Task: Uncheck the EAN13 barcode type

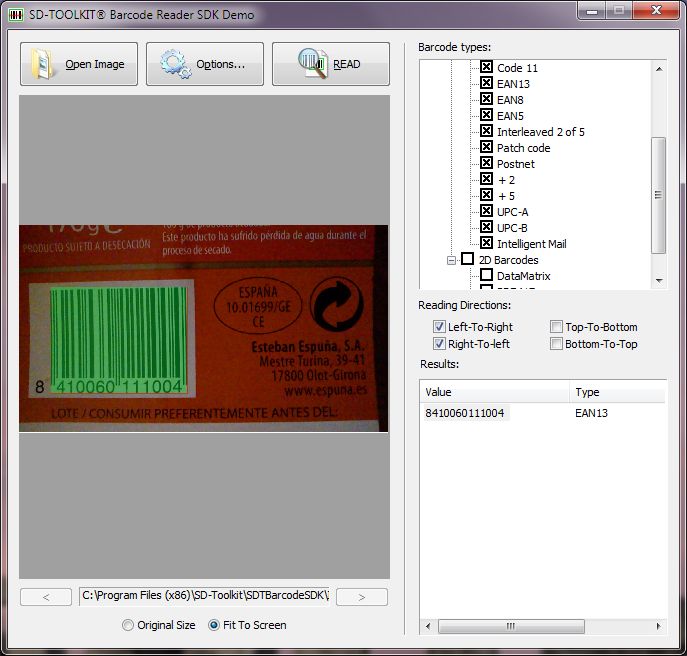Action: (487, 84)
